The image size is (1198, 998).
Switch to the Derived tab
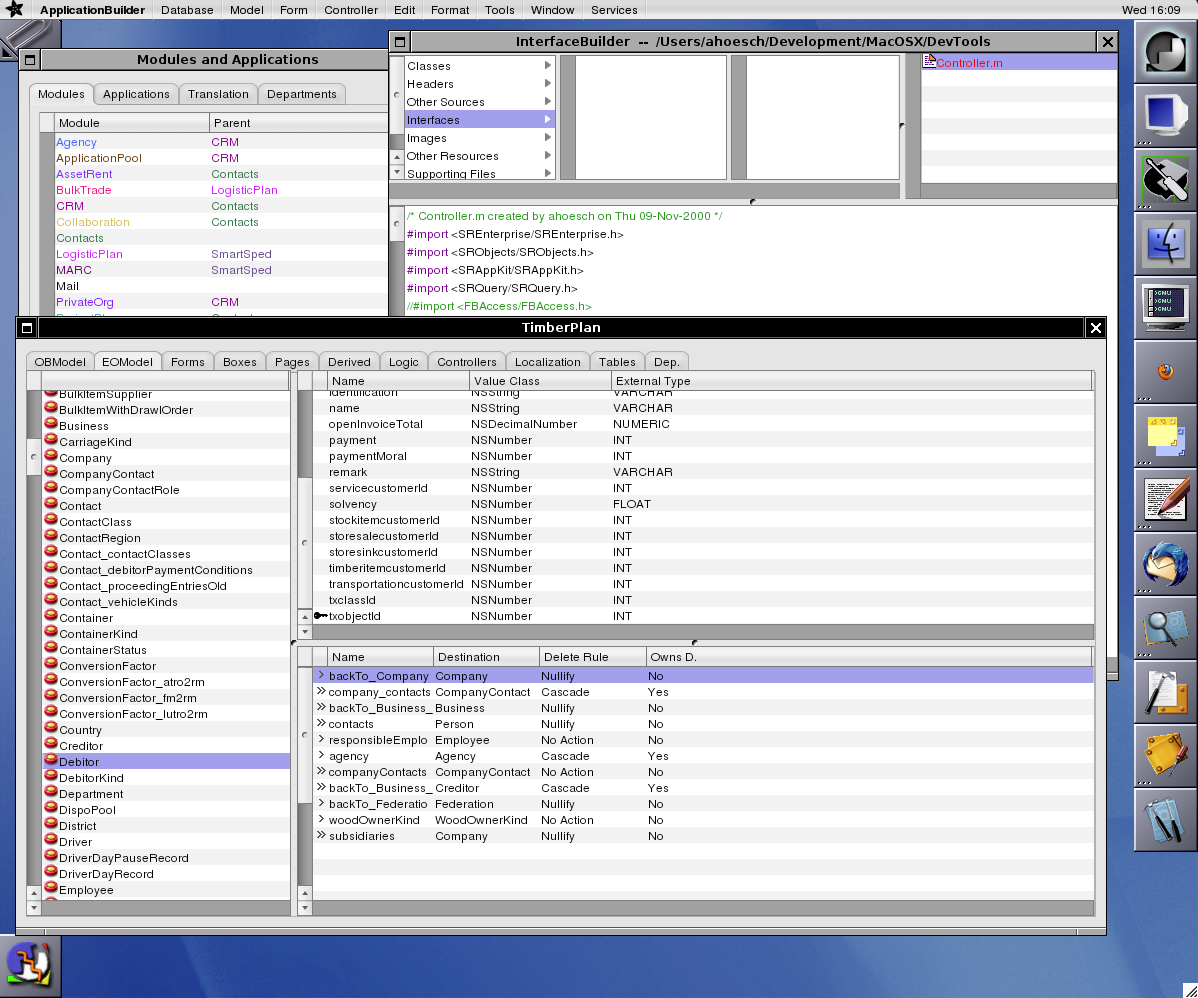[349, 361]
